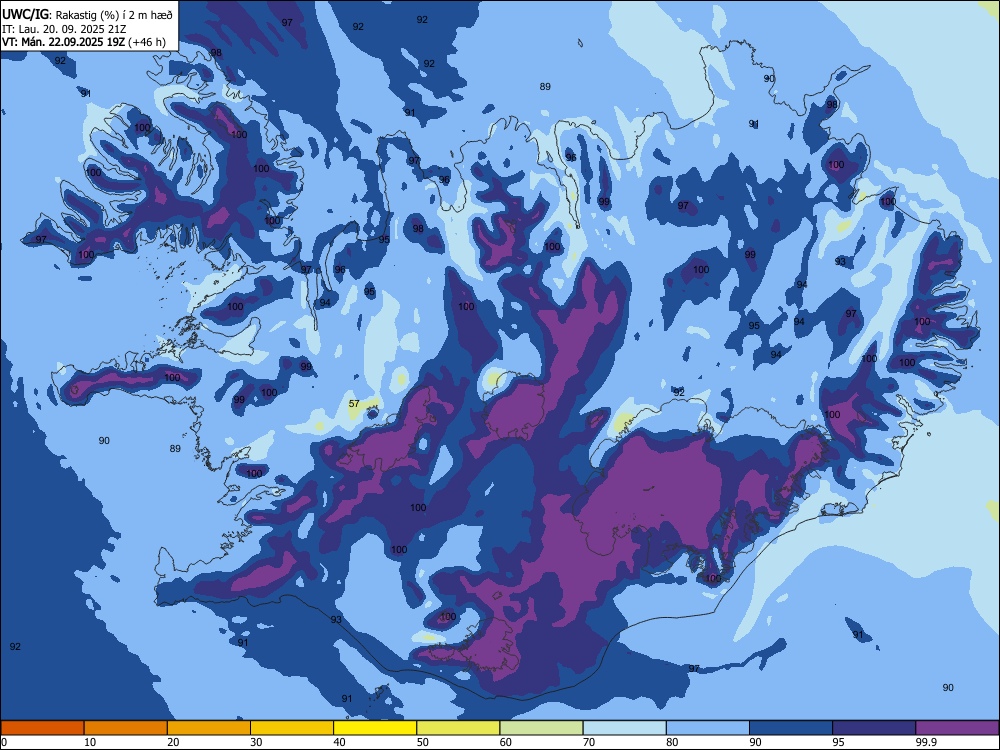Pick the light orange 20–30 legend swatch
The image size is (1000, 750).
[x=209, y=728]
